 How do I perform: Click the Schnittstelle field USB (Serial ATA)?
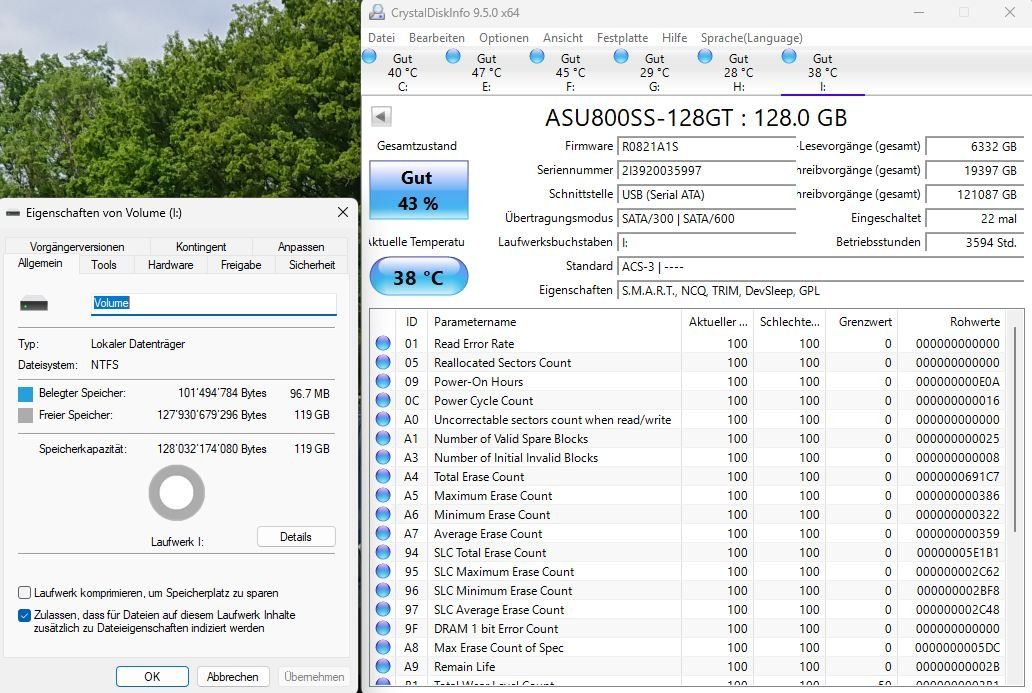706,195
